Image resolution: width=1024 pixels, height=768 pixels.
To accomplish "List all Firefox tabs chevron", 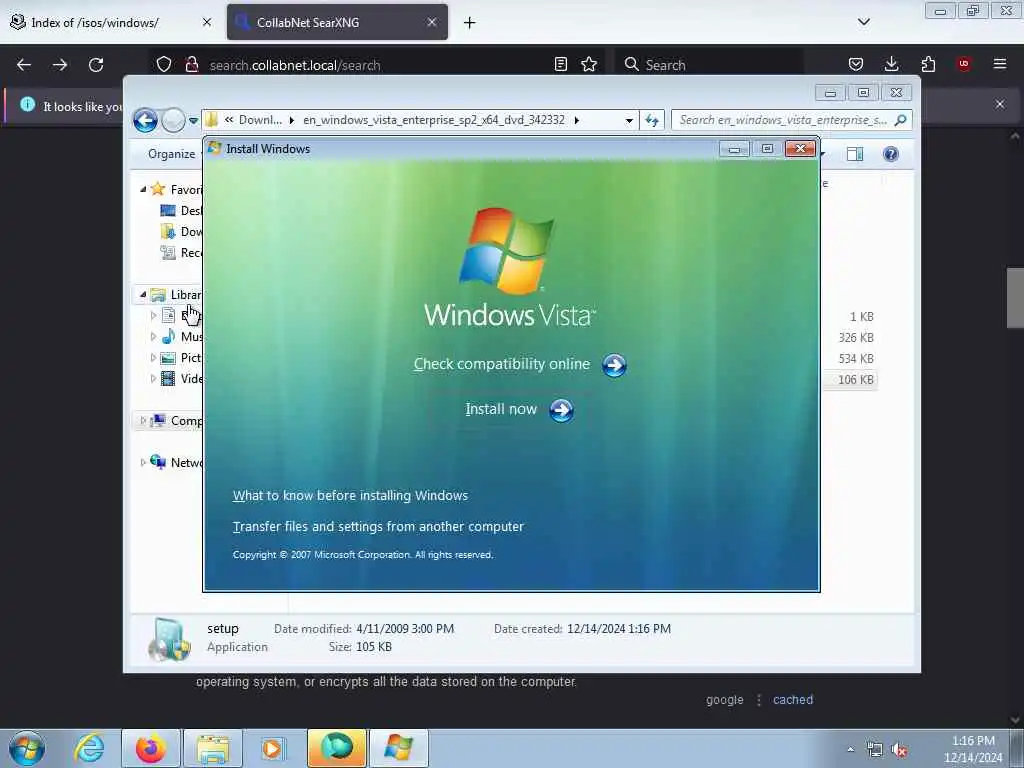I will [x=863, y=22].
